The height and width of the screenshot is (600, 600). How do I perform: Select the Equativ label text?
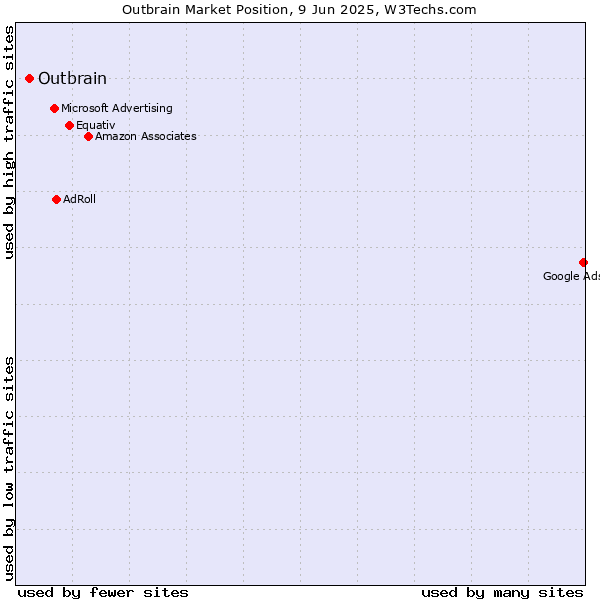pos(96,125)
